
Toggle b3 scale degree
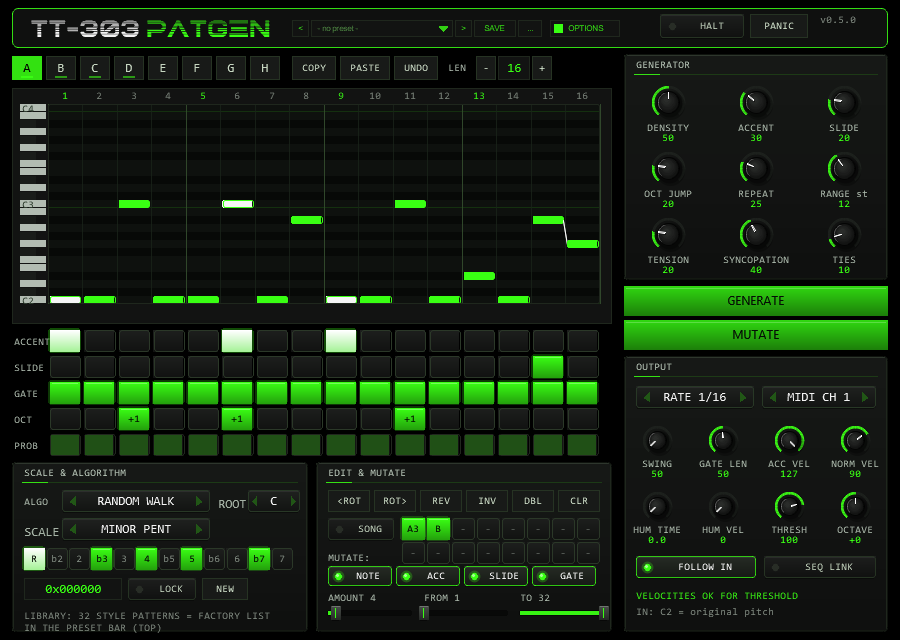[x=102, y=558]
